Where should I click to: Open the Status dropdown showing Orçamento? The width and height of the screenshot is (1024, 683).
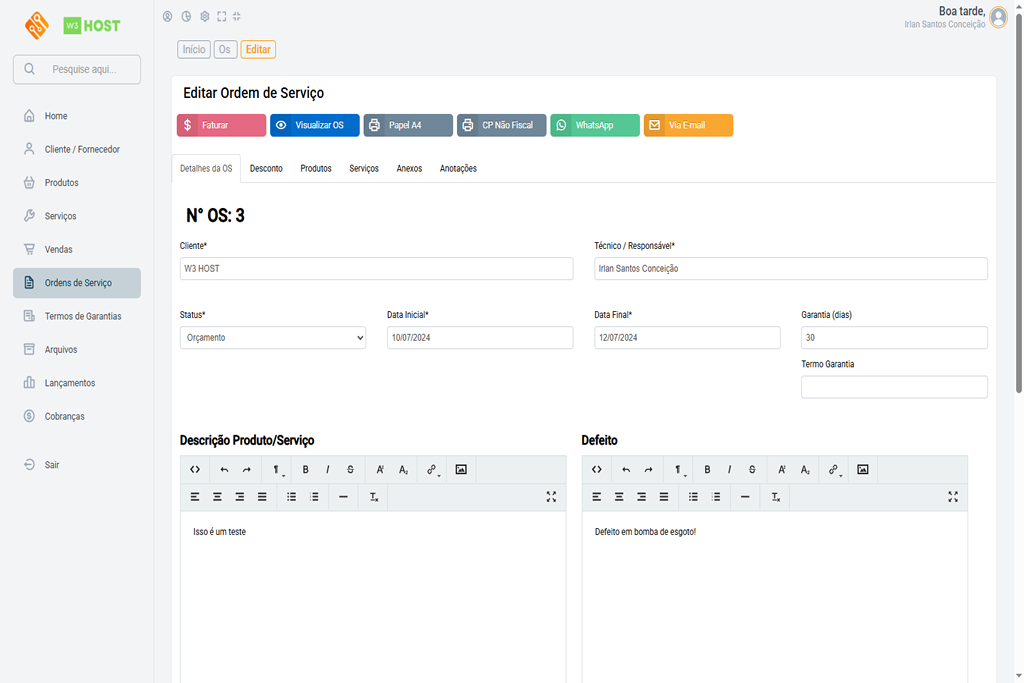click(272, 337)
